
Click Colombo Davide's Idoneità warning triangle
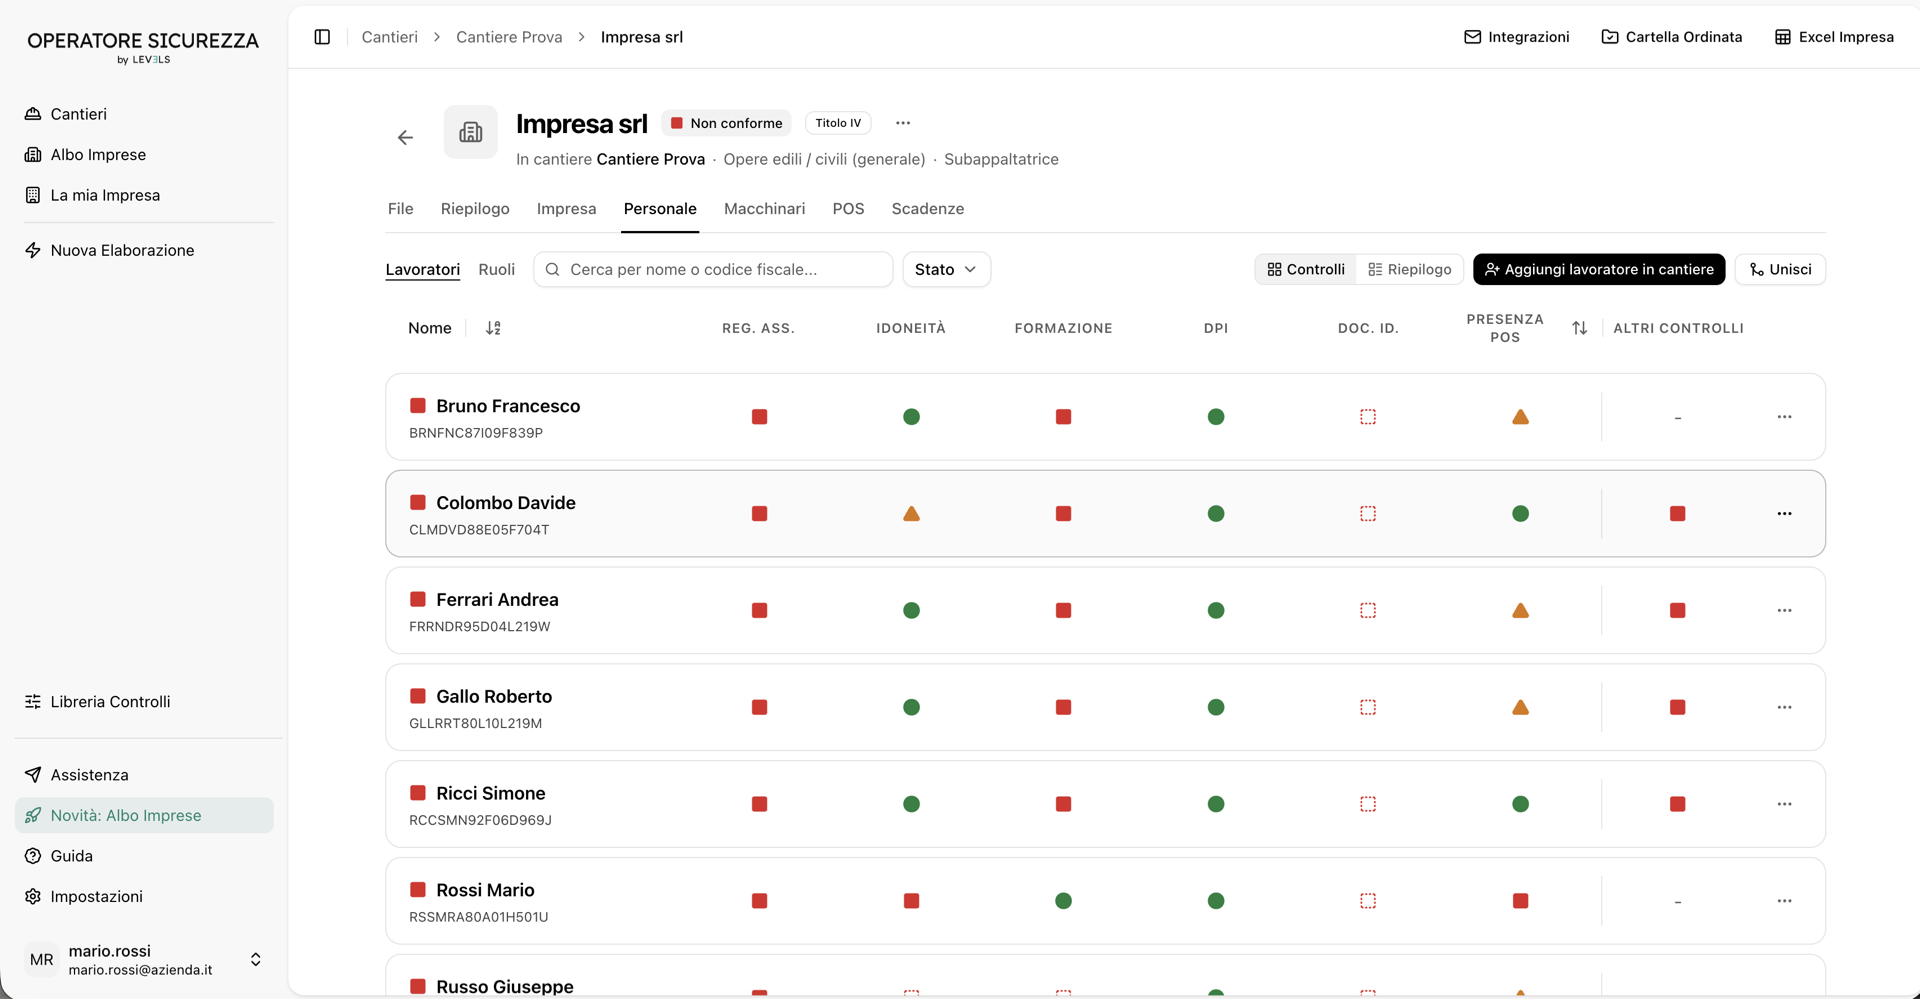pyautogui.click(x=911, y=514)
